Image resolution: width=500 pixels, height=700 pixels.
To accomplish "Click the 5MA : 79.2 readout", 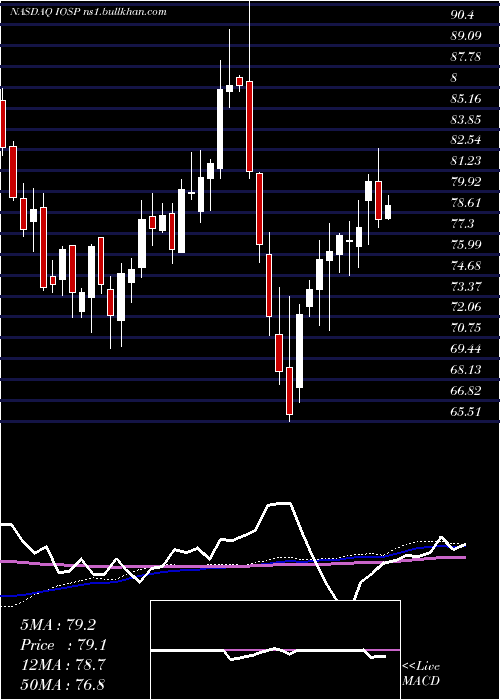I will [x=58, y=625].
